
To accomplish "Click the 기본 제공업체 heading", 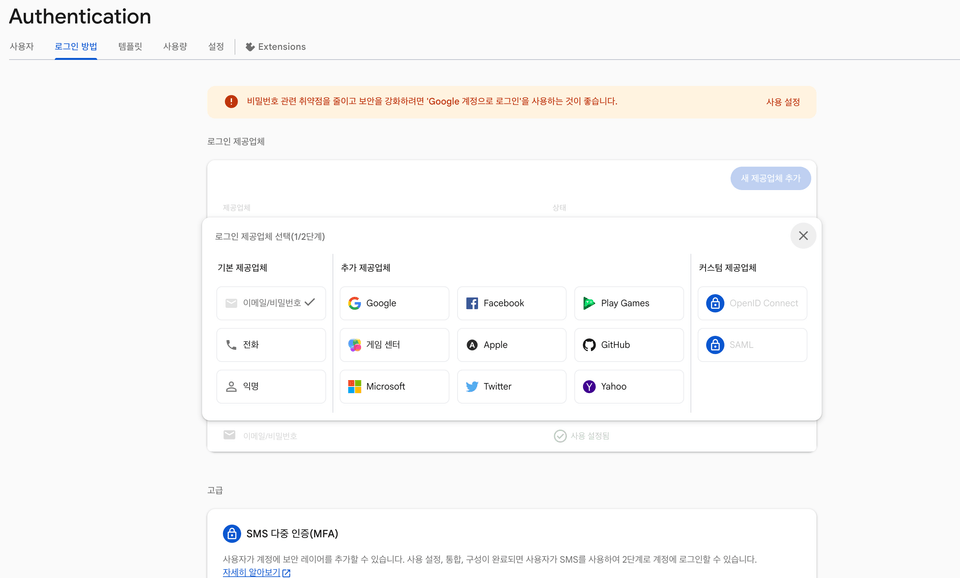I will [x=242, y=268].
